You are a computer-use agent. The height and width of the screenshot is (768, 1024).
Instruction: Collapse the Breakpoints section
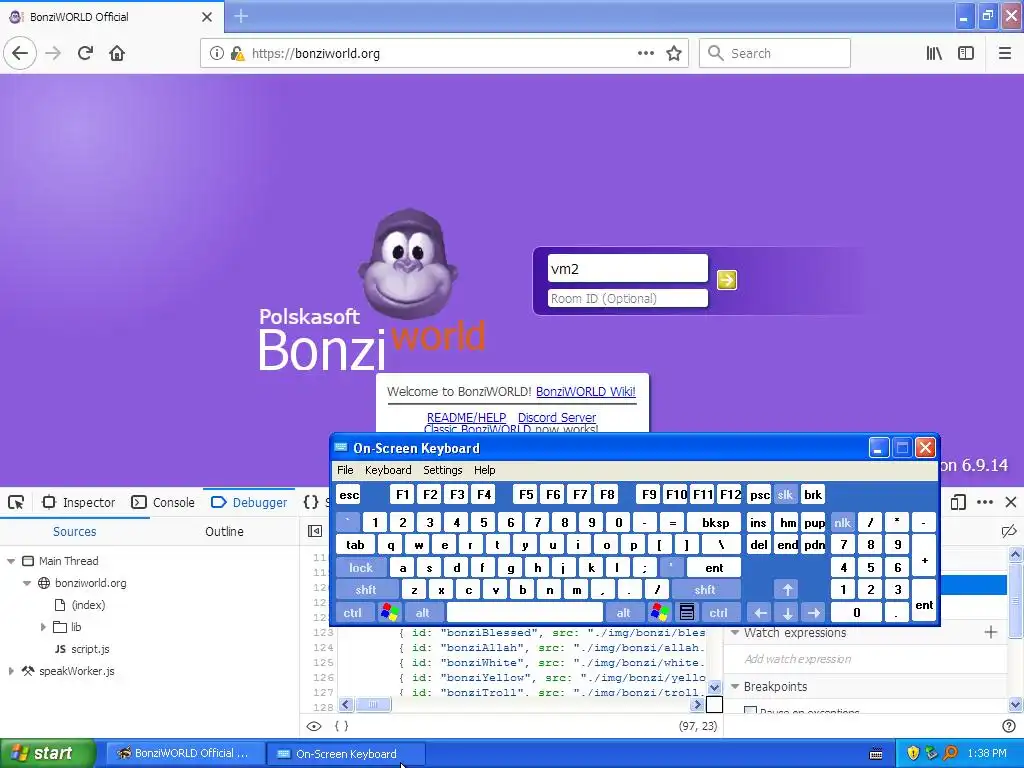click(735, 686)
